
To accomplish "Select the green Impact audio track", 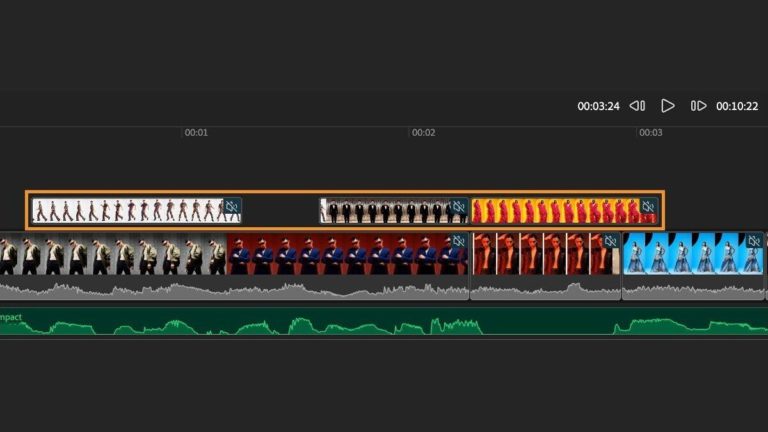I will pos(384,322).
